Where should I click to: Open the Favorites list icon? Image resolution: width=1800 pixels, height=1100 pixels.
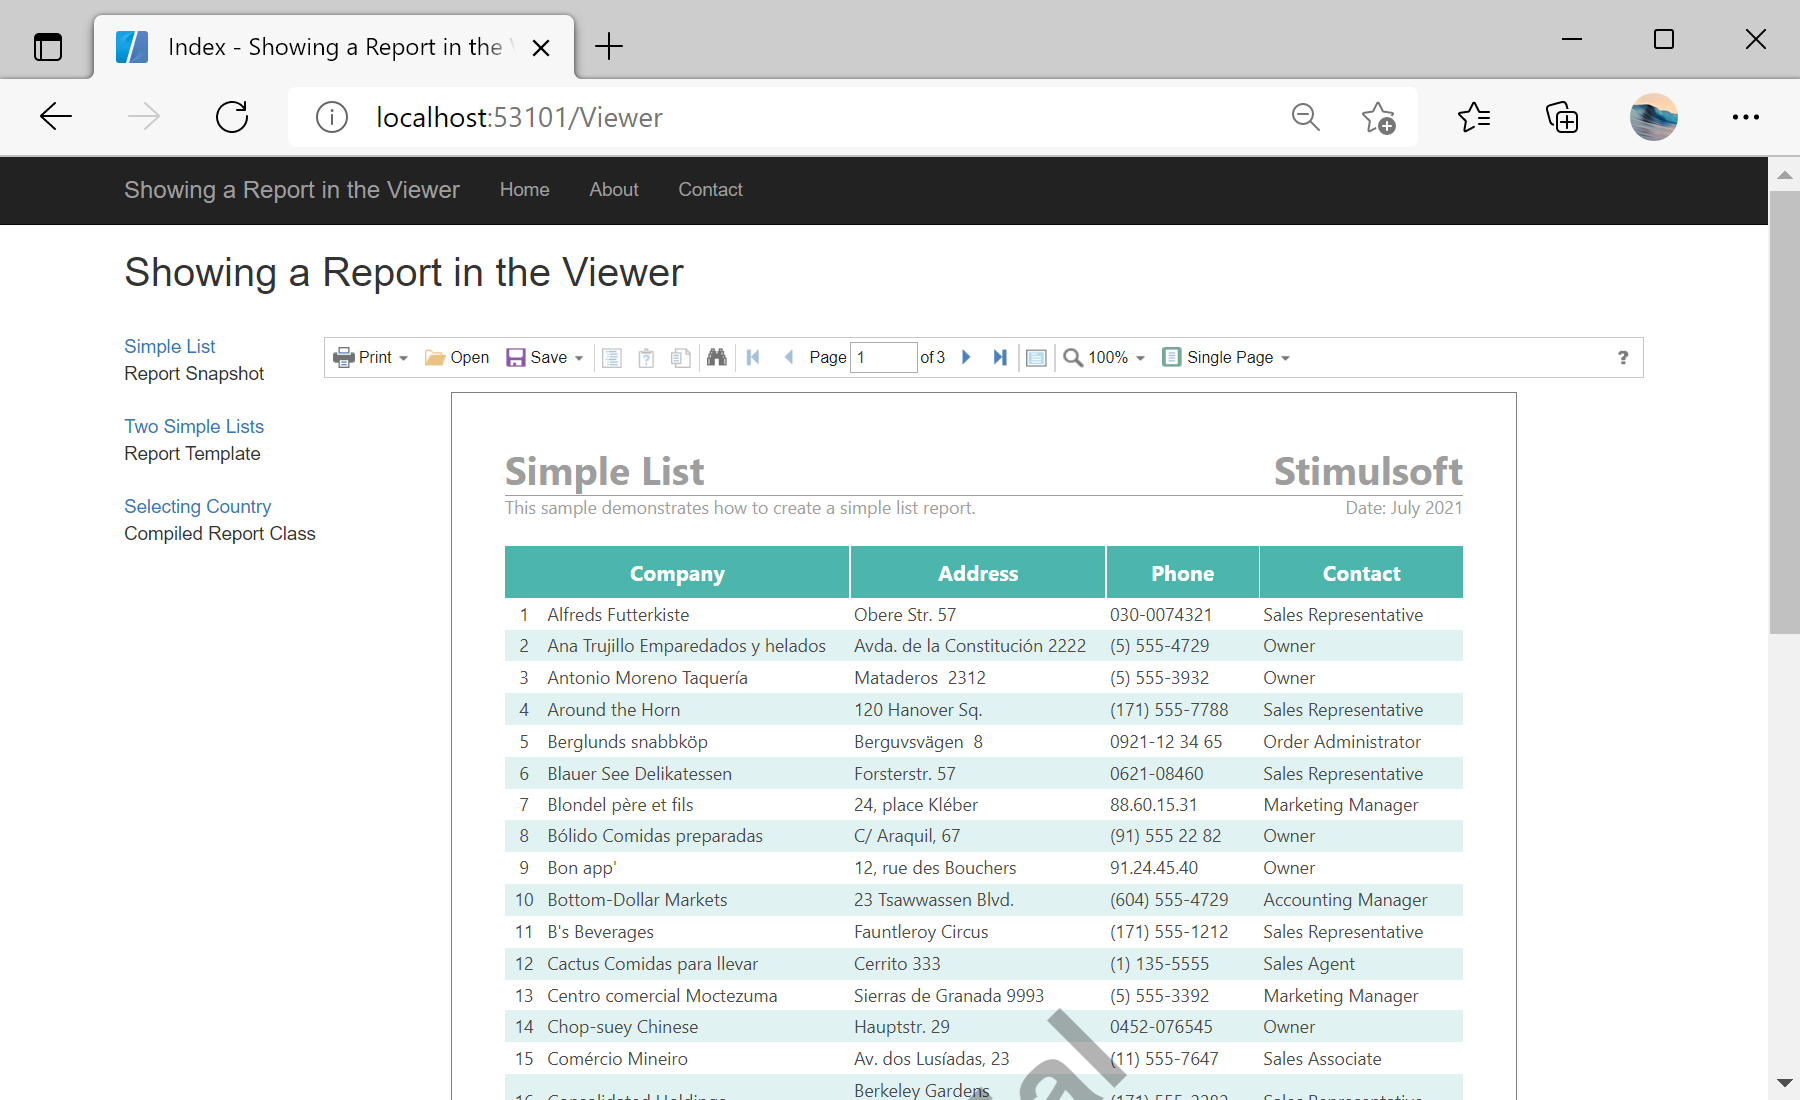[1474, 117]
